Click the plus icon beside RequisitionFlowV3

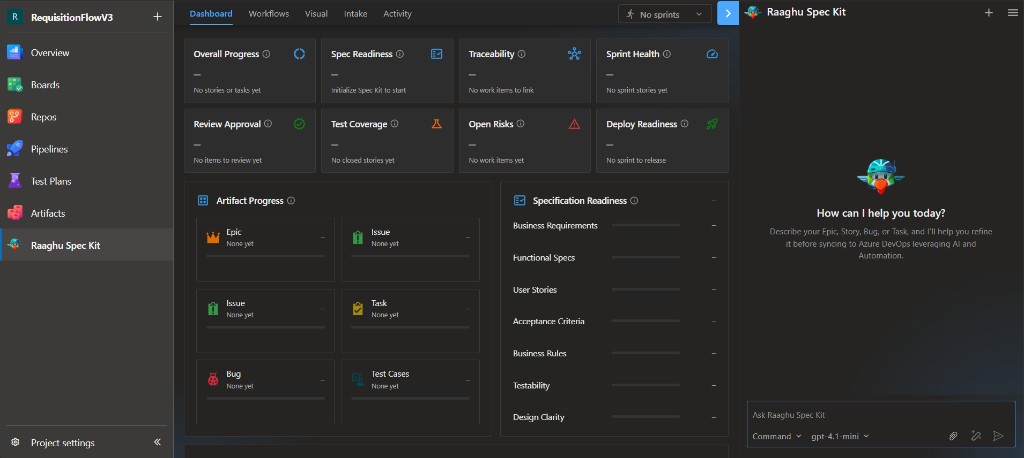tap(157, 17)
